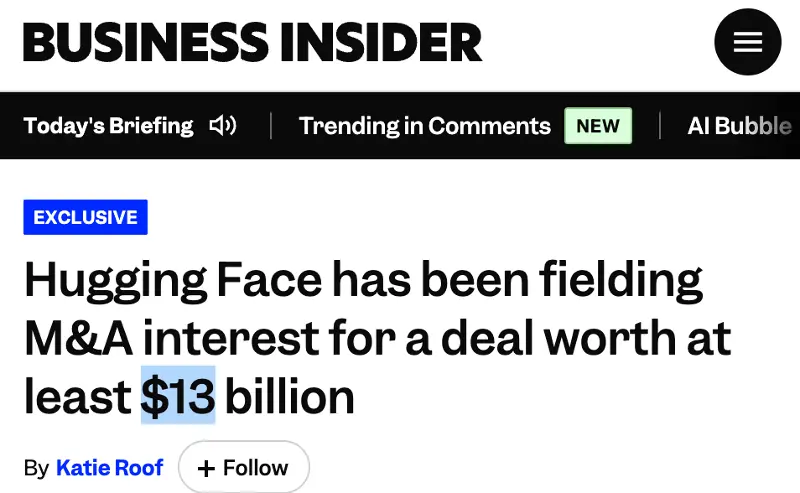The width and height of the screenshot is (800, 493).
Task: Click the plus icon in Follow button
Action: (206, 468)
